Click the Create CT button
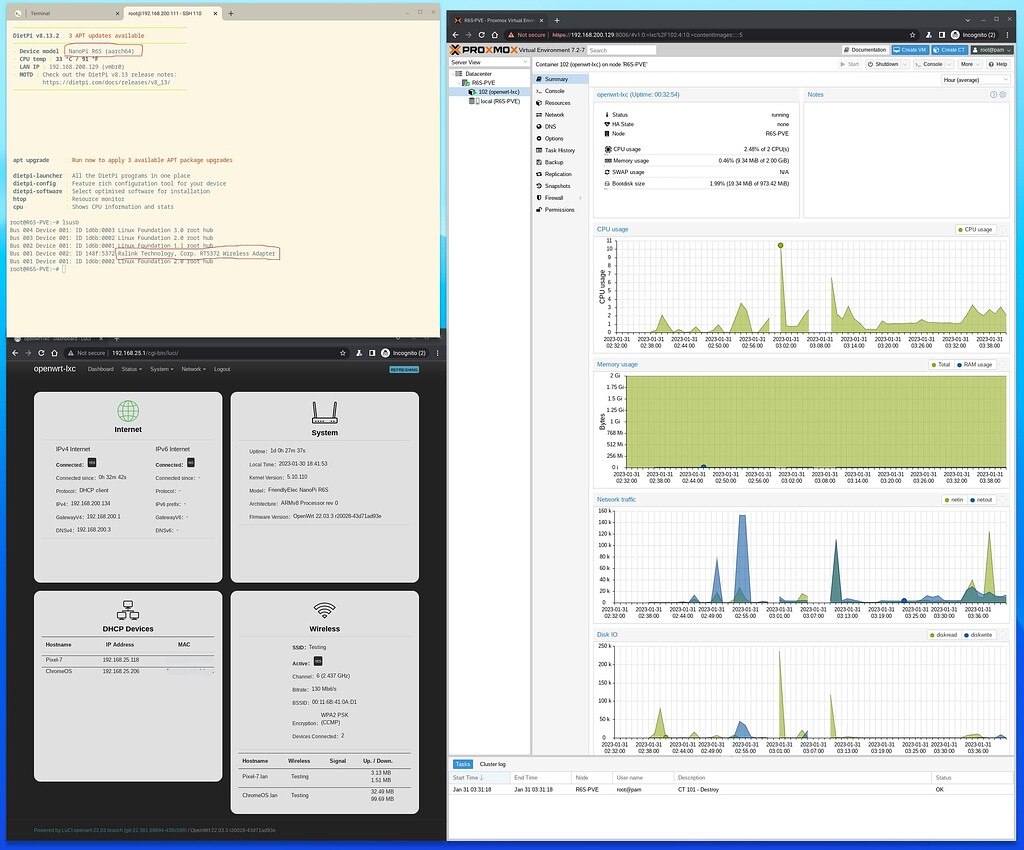This screenshot has width=1024, height=850. coord(948,49)
